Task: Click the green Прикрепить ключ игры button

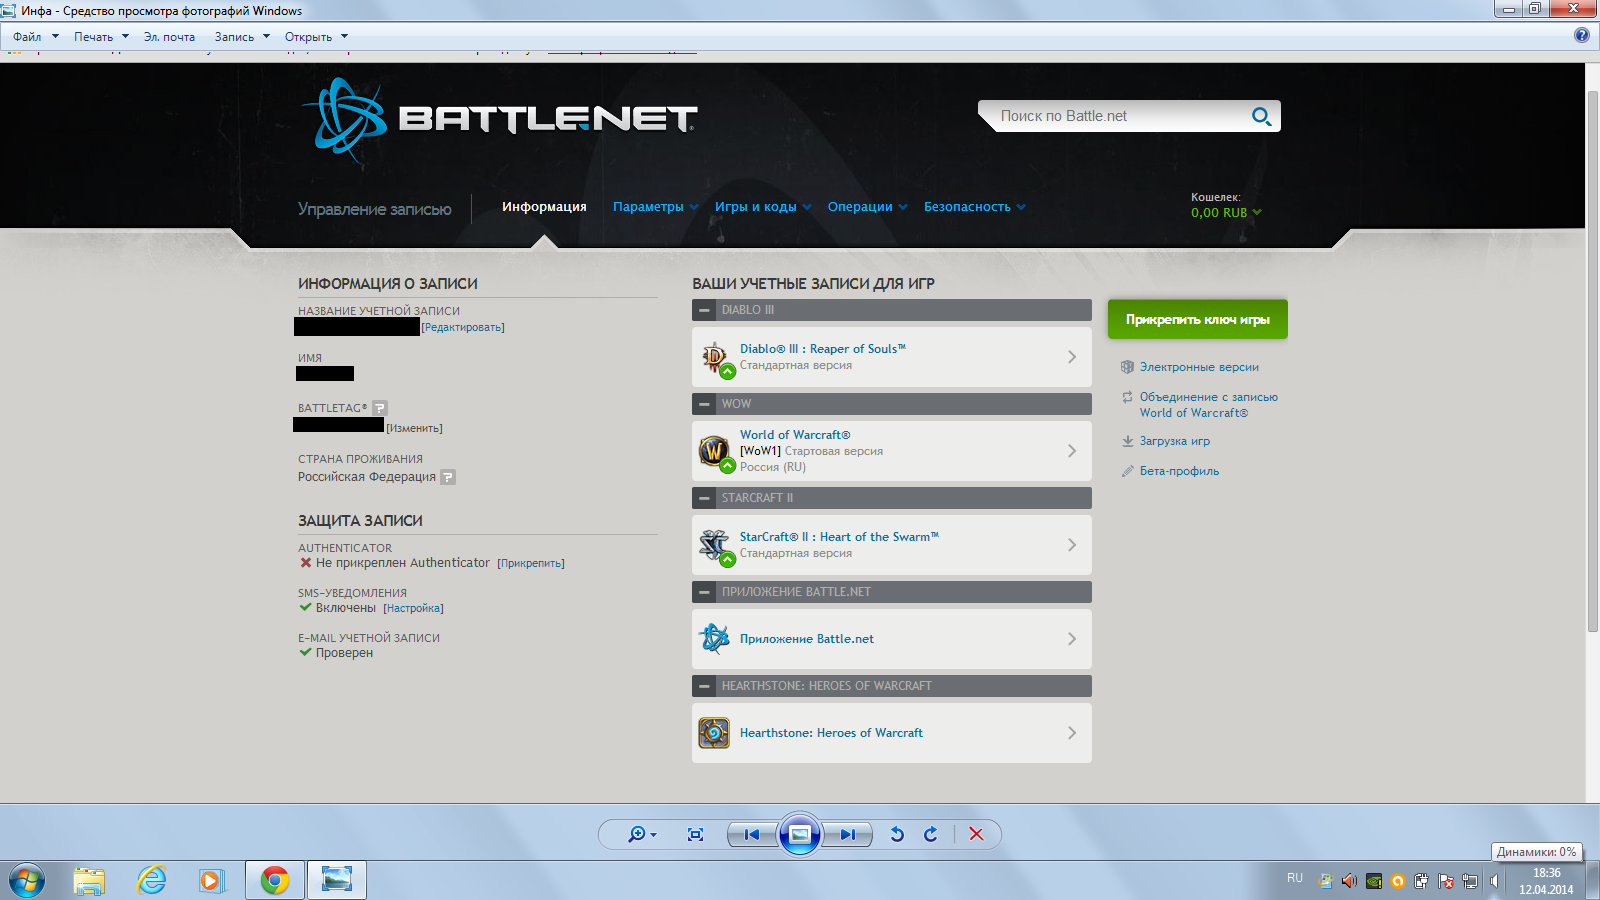Action: tap(1197, 319)
